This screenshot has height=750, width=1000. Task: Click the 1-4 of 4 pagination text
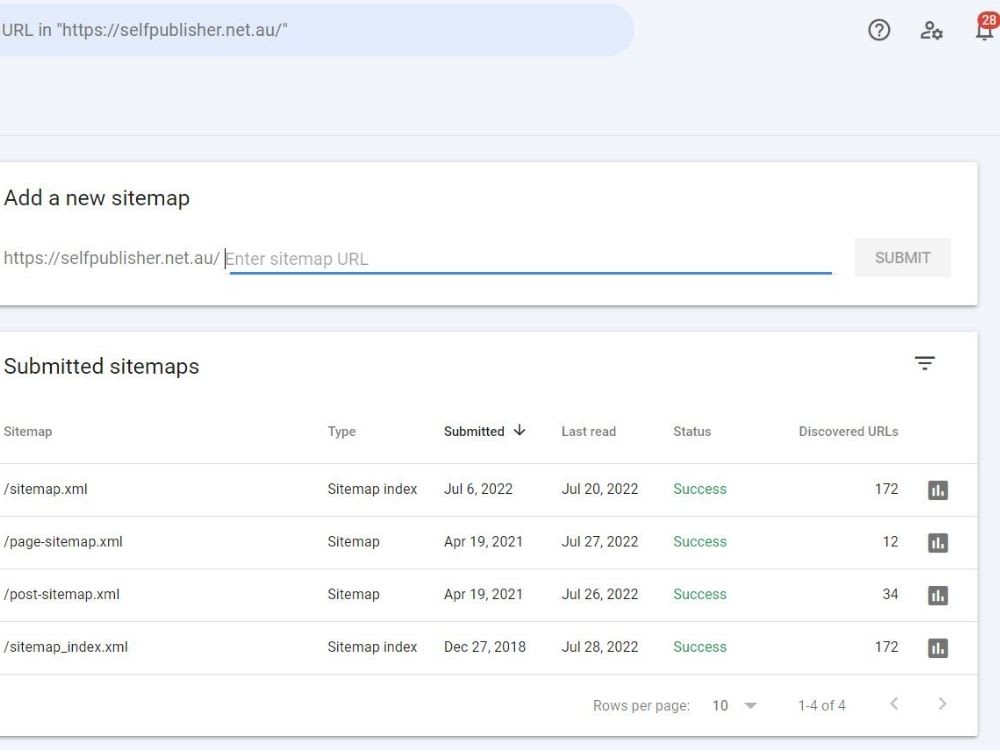click(x=821, y=705)
